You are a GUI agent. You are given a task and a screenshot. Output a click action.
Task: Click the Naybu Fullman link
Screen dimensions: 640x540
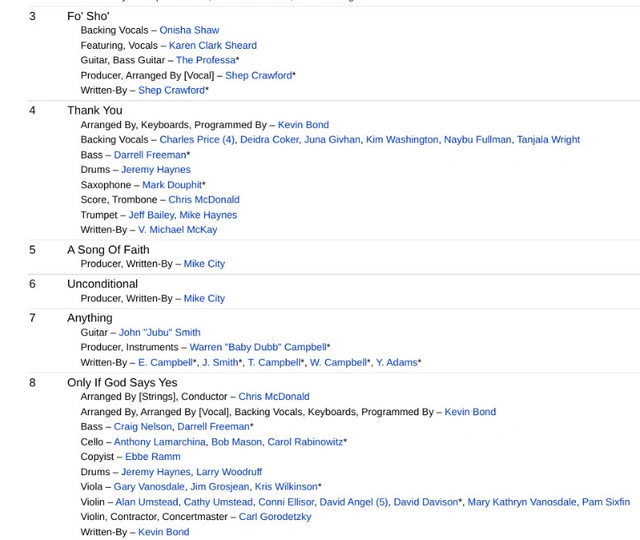pos(476,140)
